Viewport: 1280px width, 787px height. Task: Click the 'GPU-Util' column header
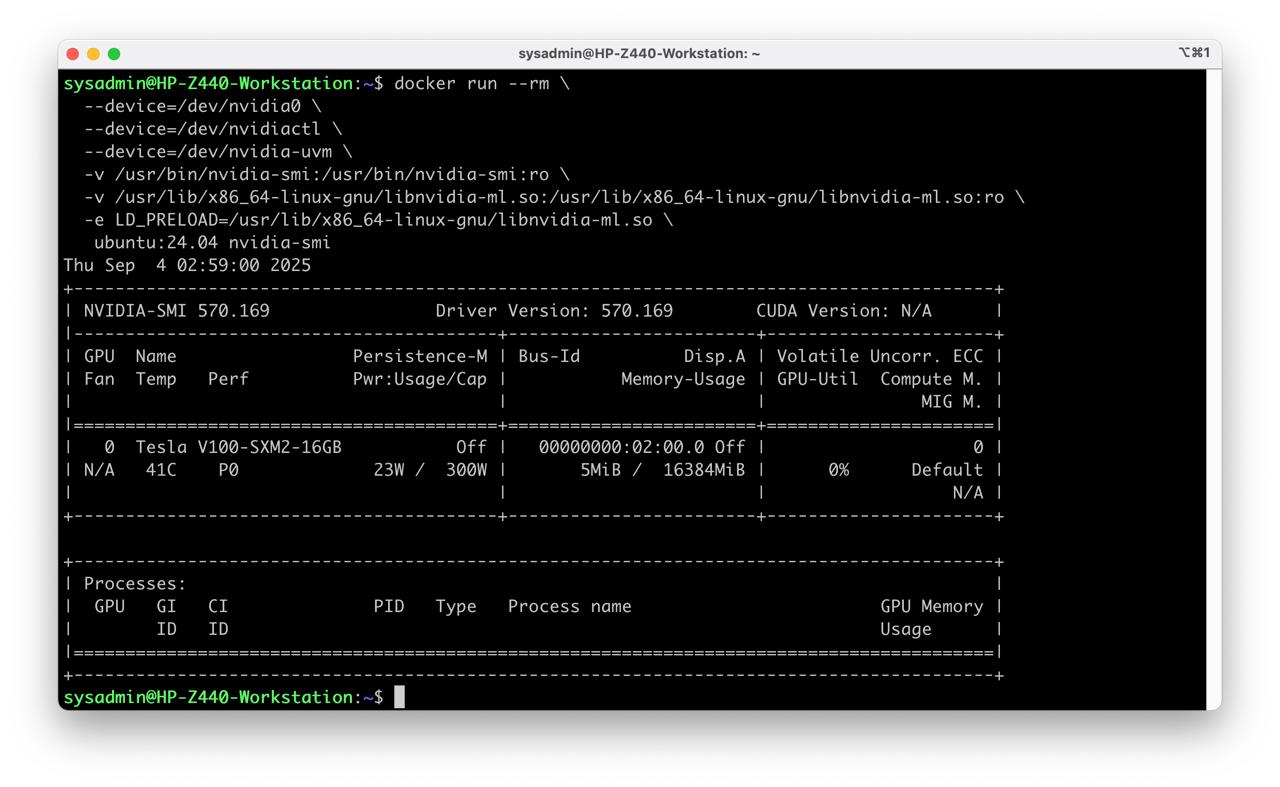(x=817, y=379)
